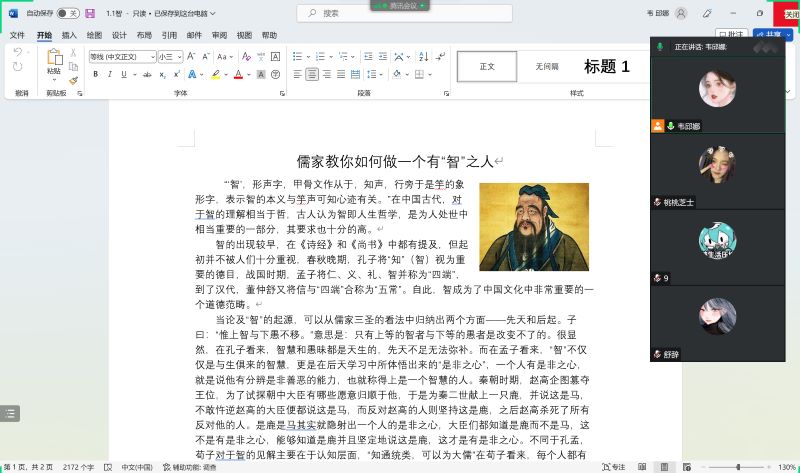800x473 pixels.
Task: Toggle strikethrough formatting
Action: coord(149,74)
